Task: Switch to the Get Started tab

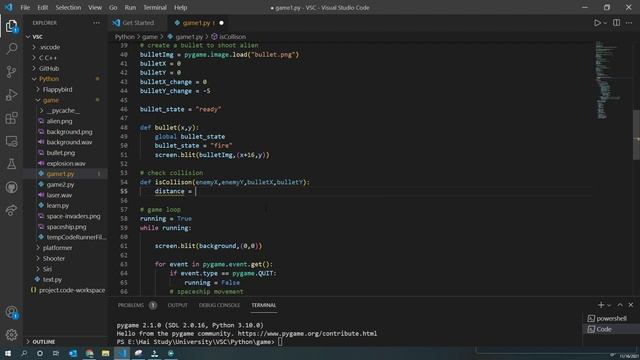Action: pyautogui.click(x=138, y=23)
